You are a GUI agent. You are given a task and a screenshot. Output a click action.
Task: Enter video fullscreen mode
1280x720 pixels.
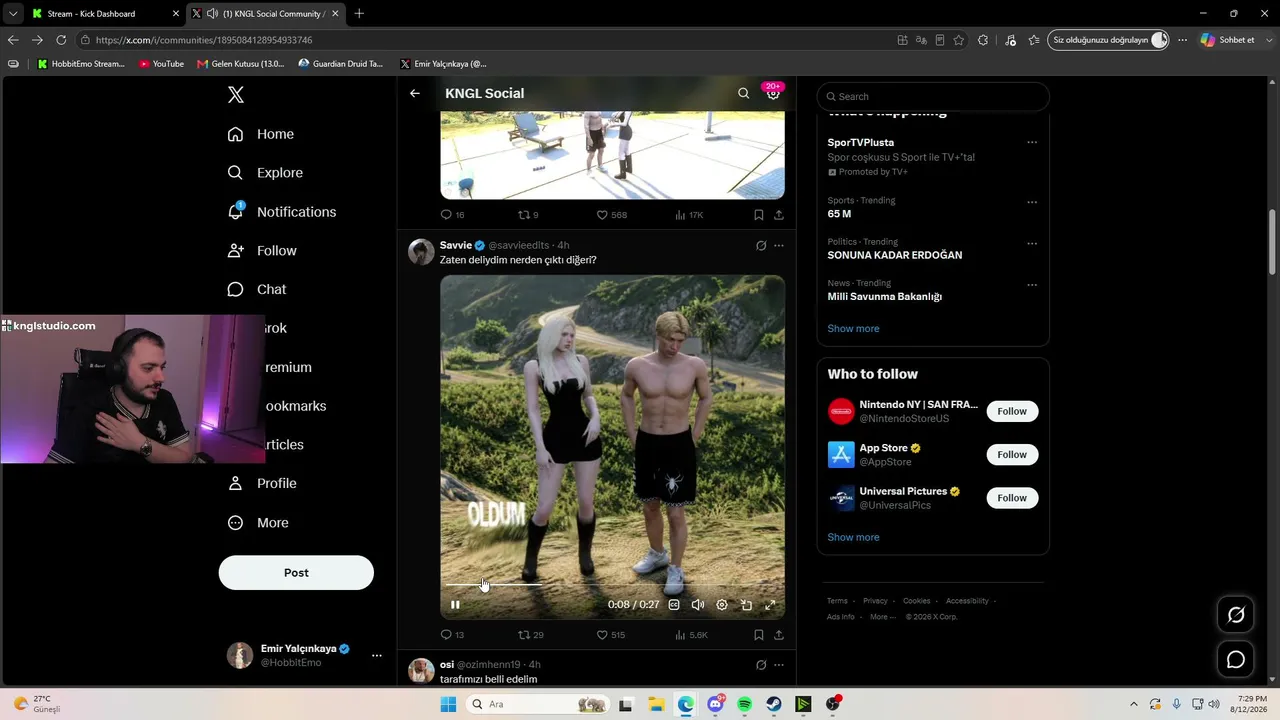[770, 605]
